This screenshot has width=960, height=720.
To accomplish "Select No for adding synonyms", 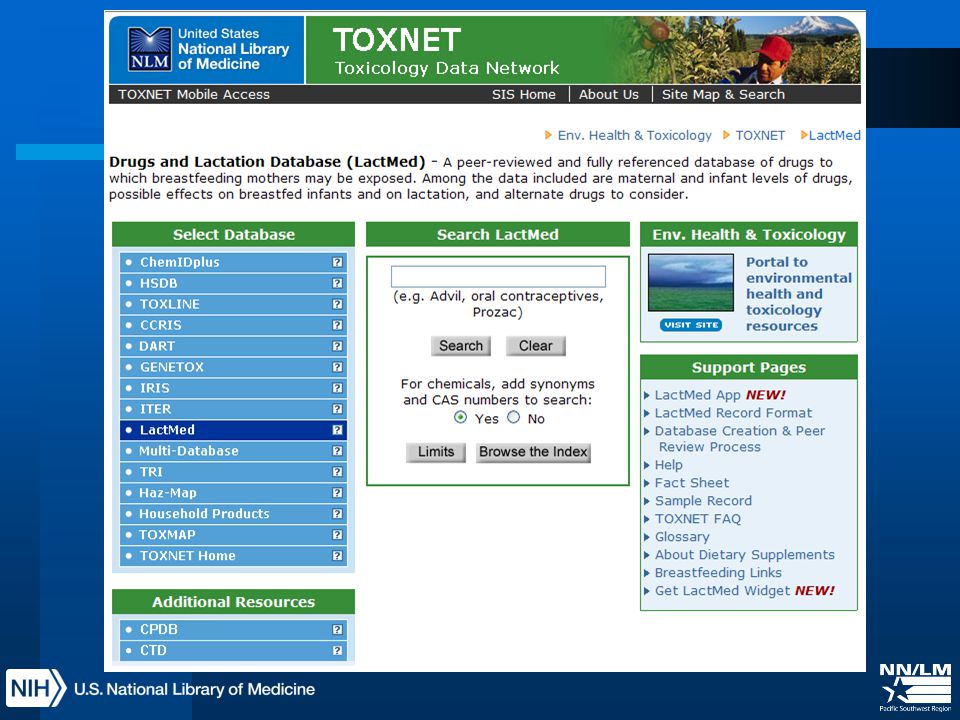I will tap(514, 418).
